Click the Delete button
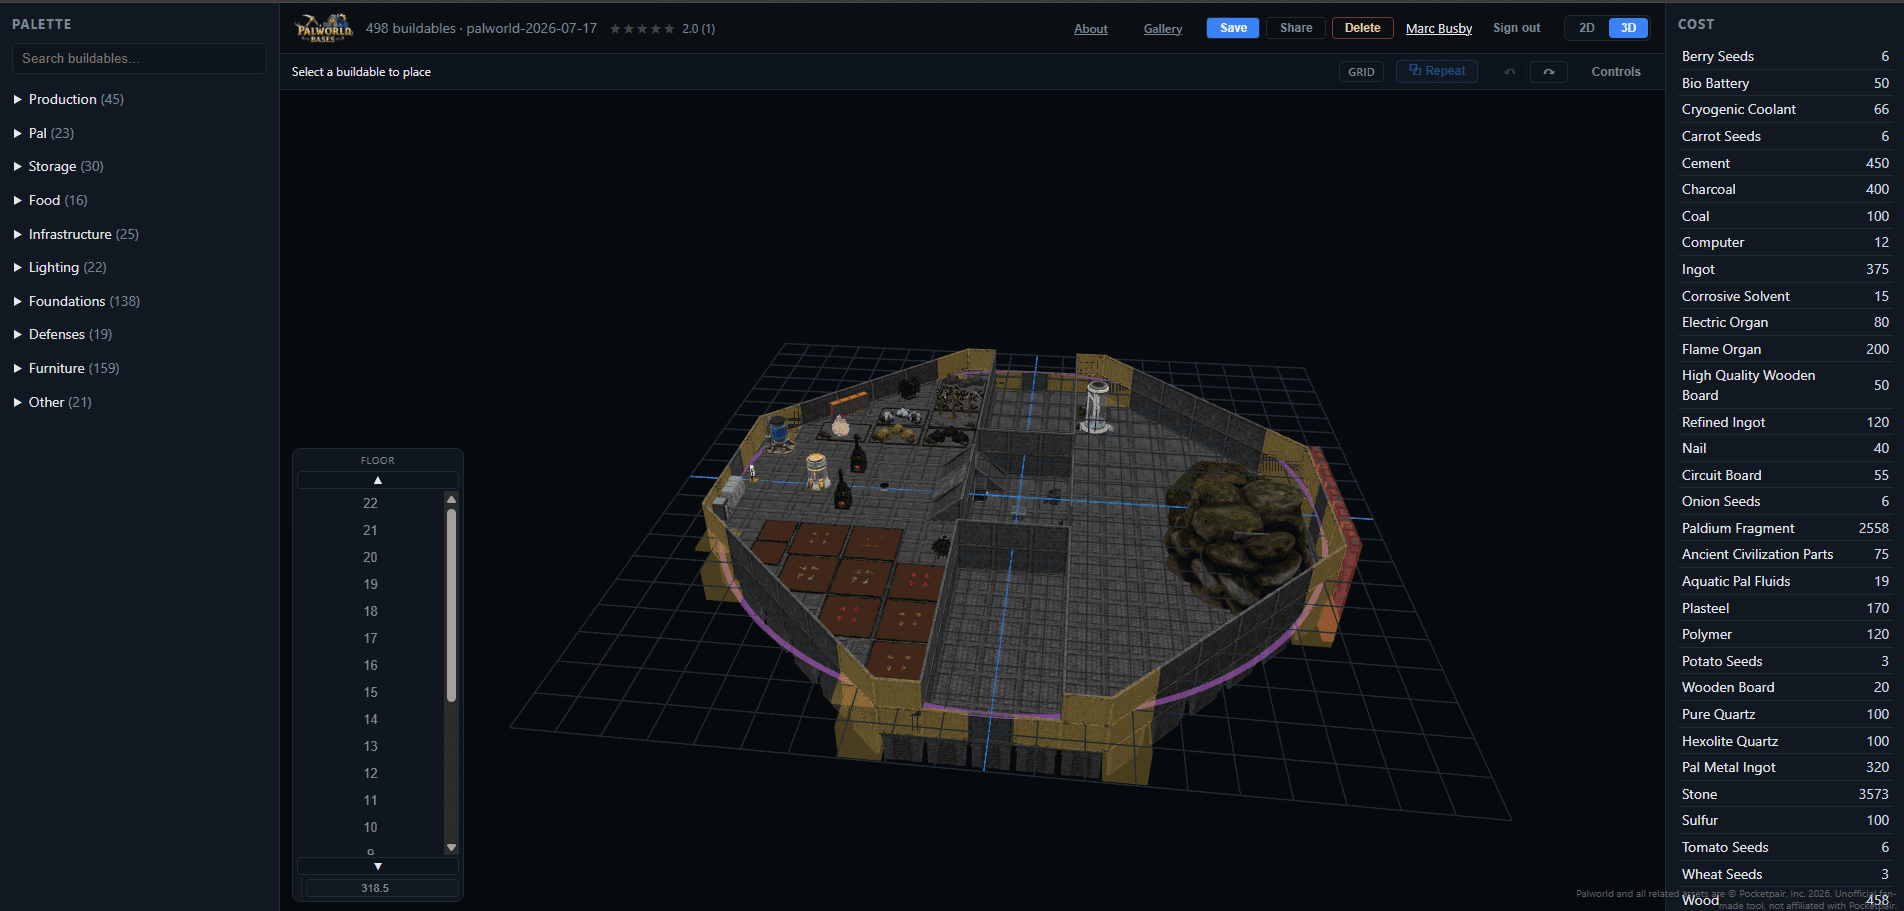This screenshot has height=911, width=1904. click(x=1362, y=28)
